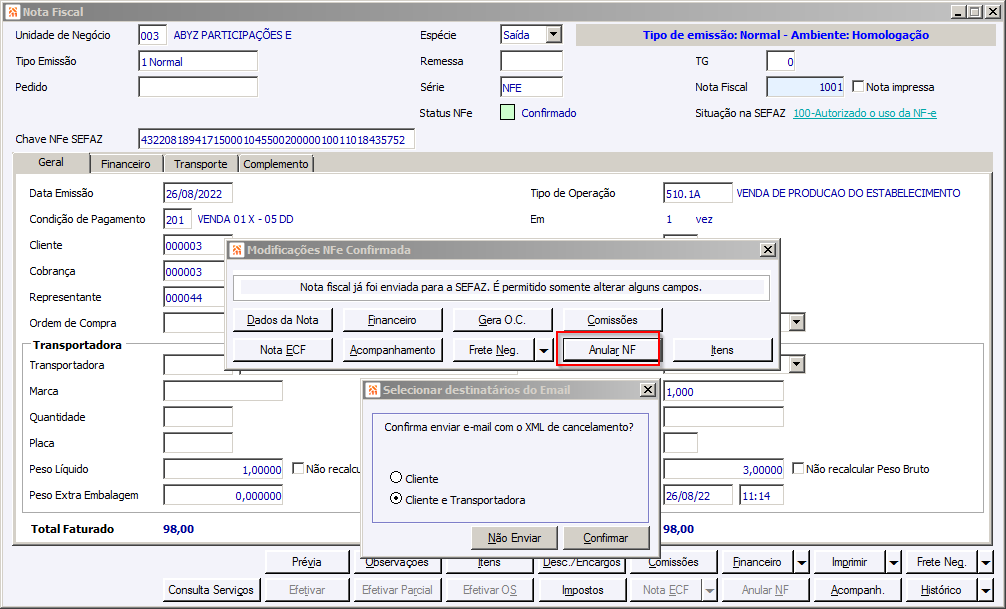Open the Espécie dropdown showing Saída
The width and height of the screenshot is (1006, 609).
pyautogui.click(x=554, y=35)
